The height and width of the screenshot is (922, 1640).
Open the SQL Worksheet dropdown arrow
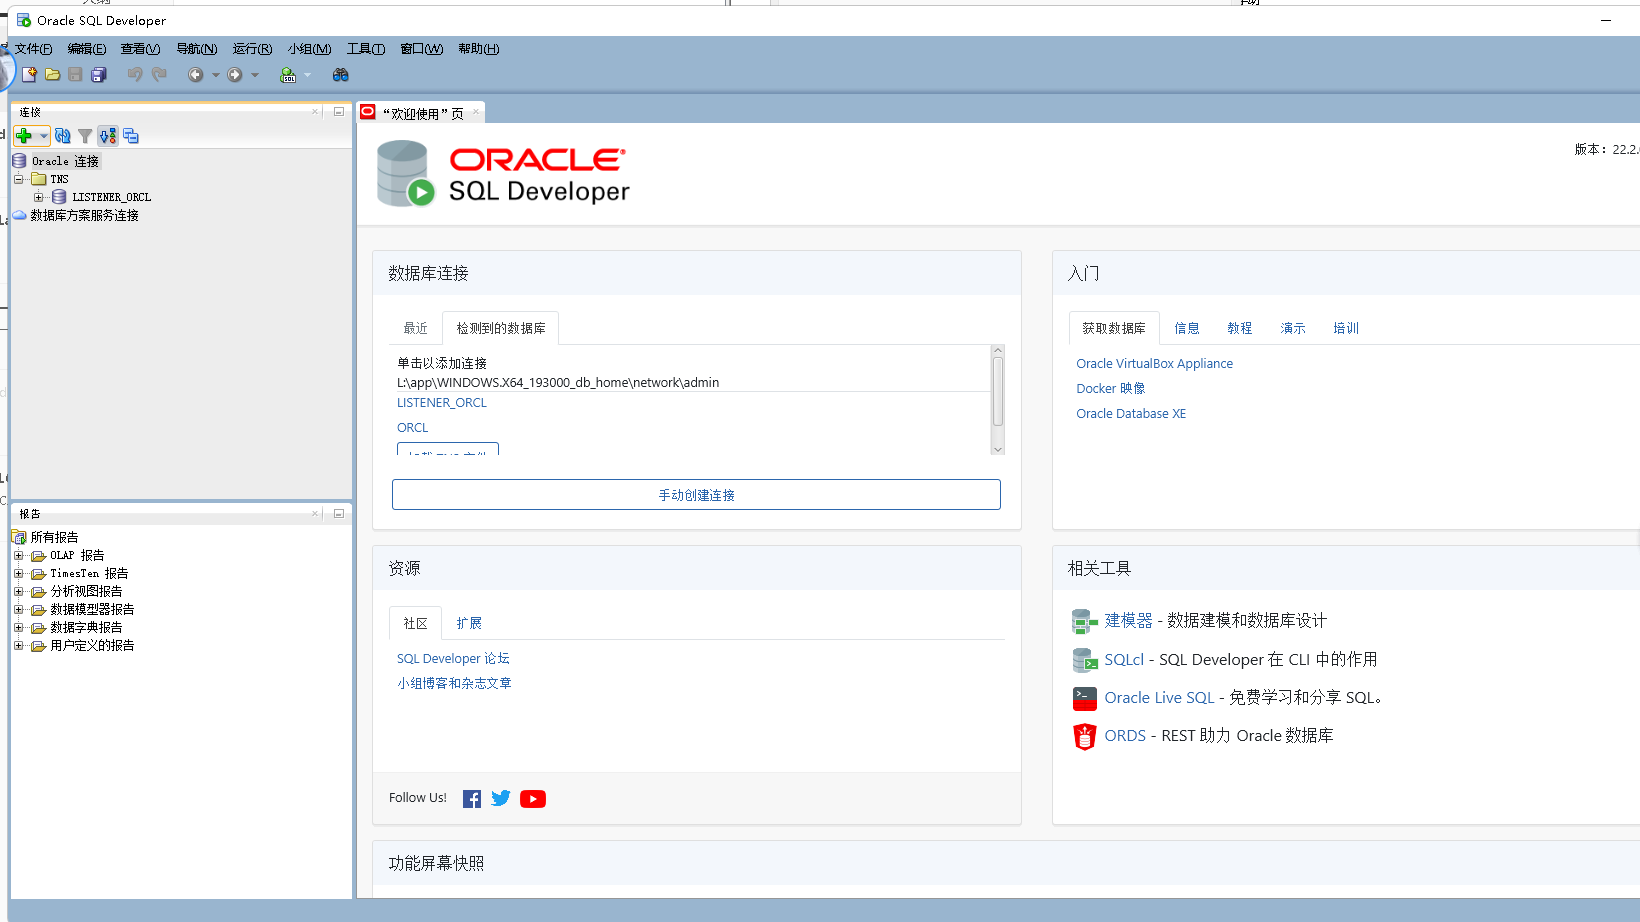point(307,75)
